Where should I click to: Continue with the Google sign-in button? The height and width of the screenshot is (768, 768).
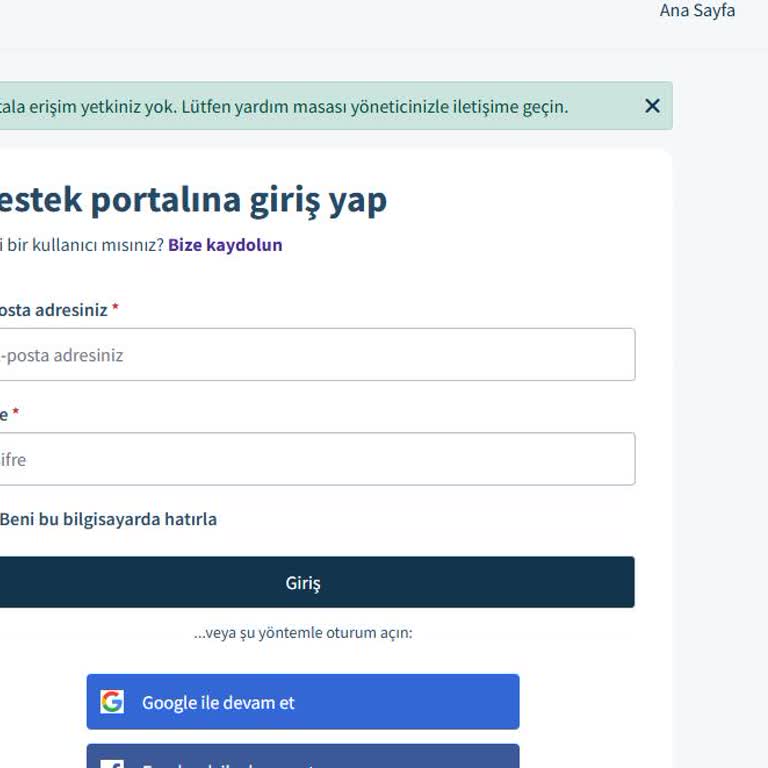pos(303,702)
